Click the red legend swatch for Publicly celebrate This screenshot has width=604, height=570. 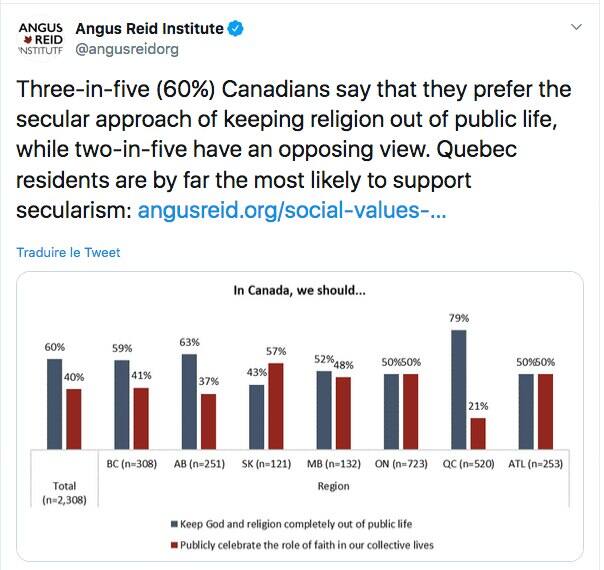(174, 545)
